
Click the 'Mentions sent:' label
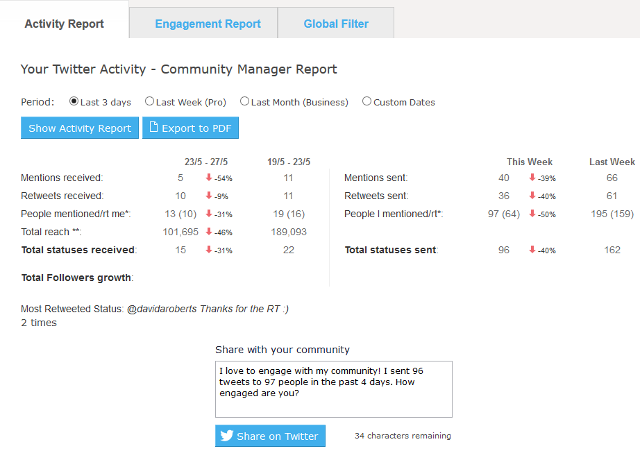[376, 178]
